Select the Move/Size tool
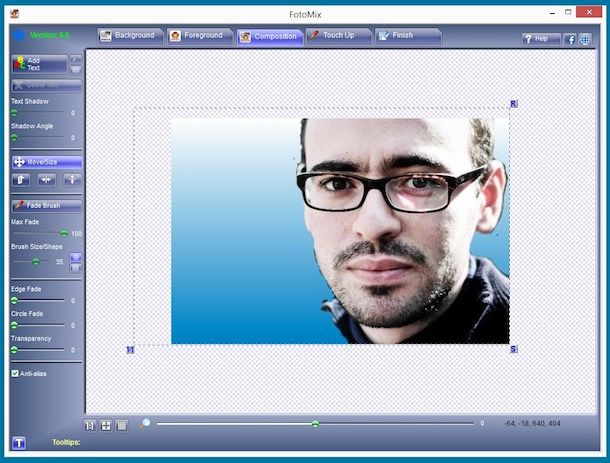Screen dimensions: 610x463 click(x=47, y=162)
